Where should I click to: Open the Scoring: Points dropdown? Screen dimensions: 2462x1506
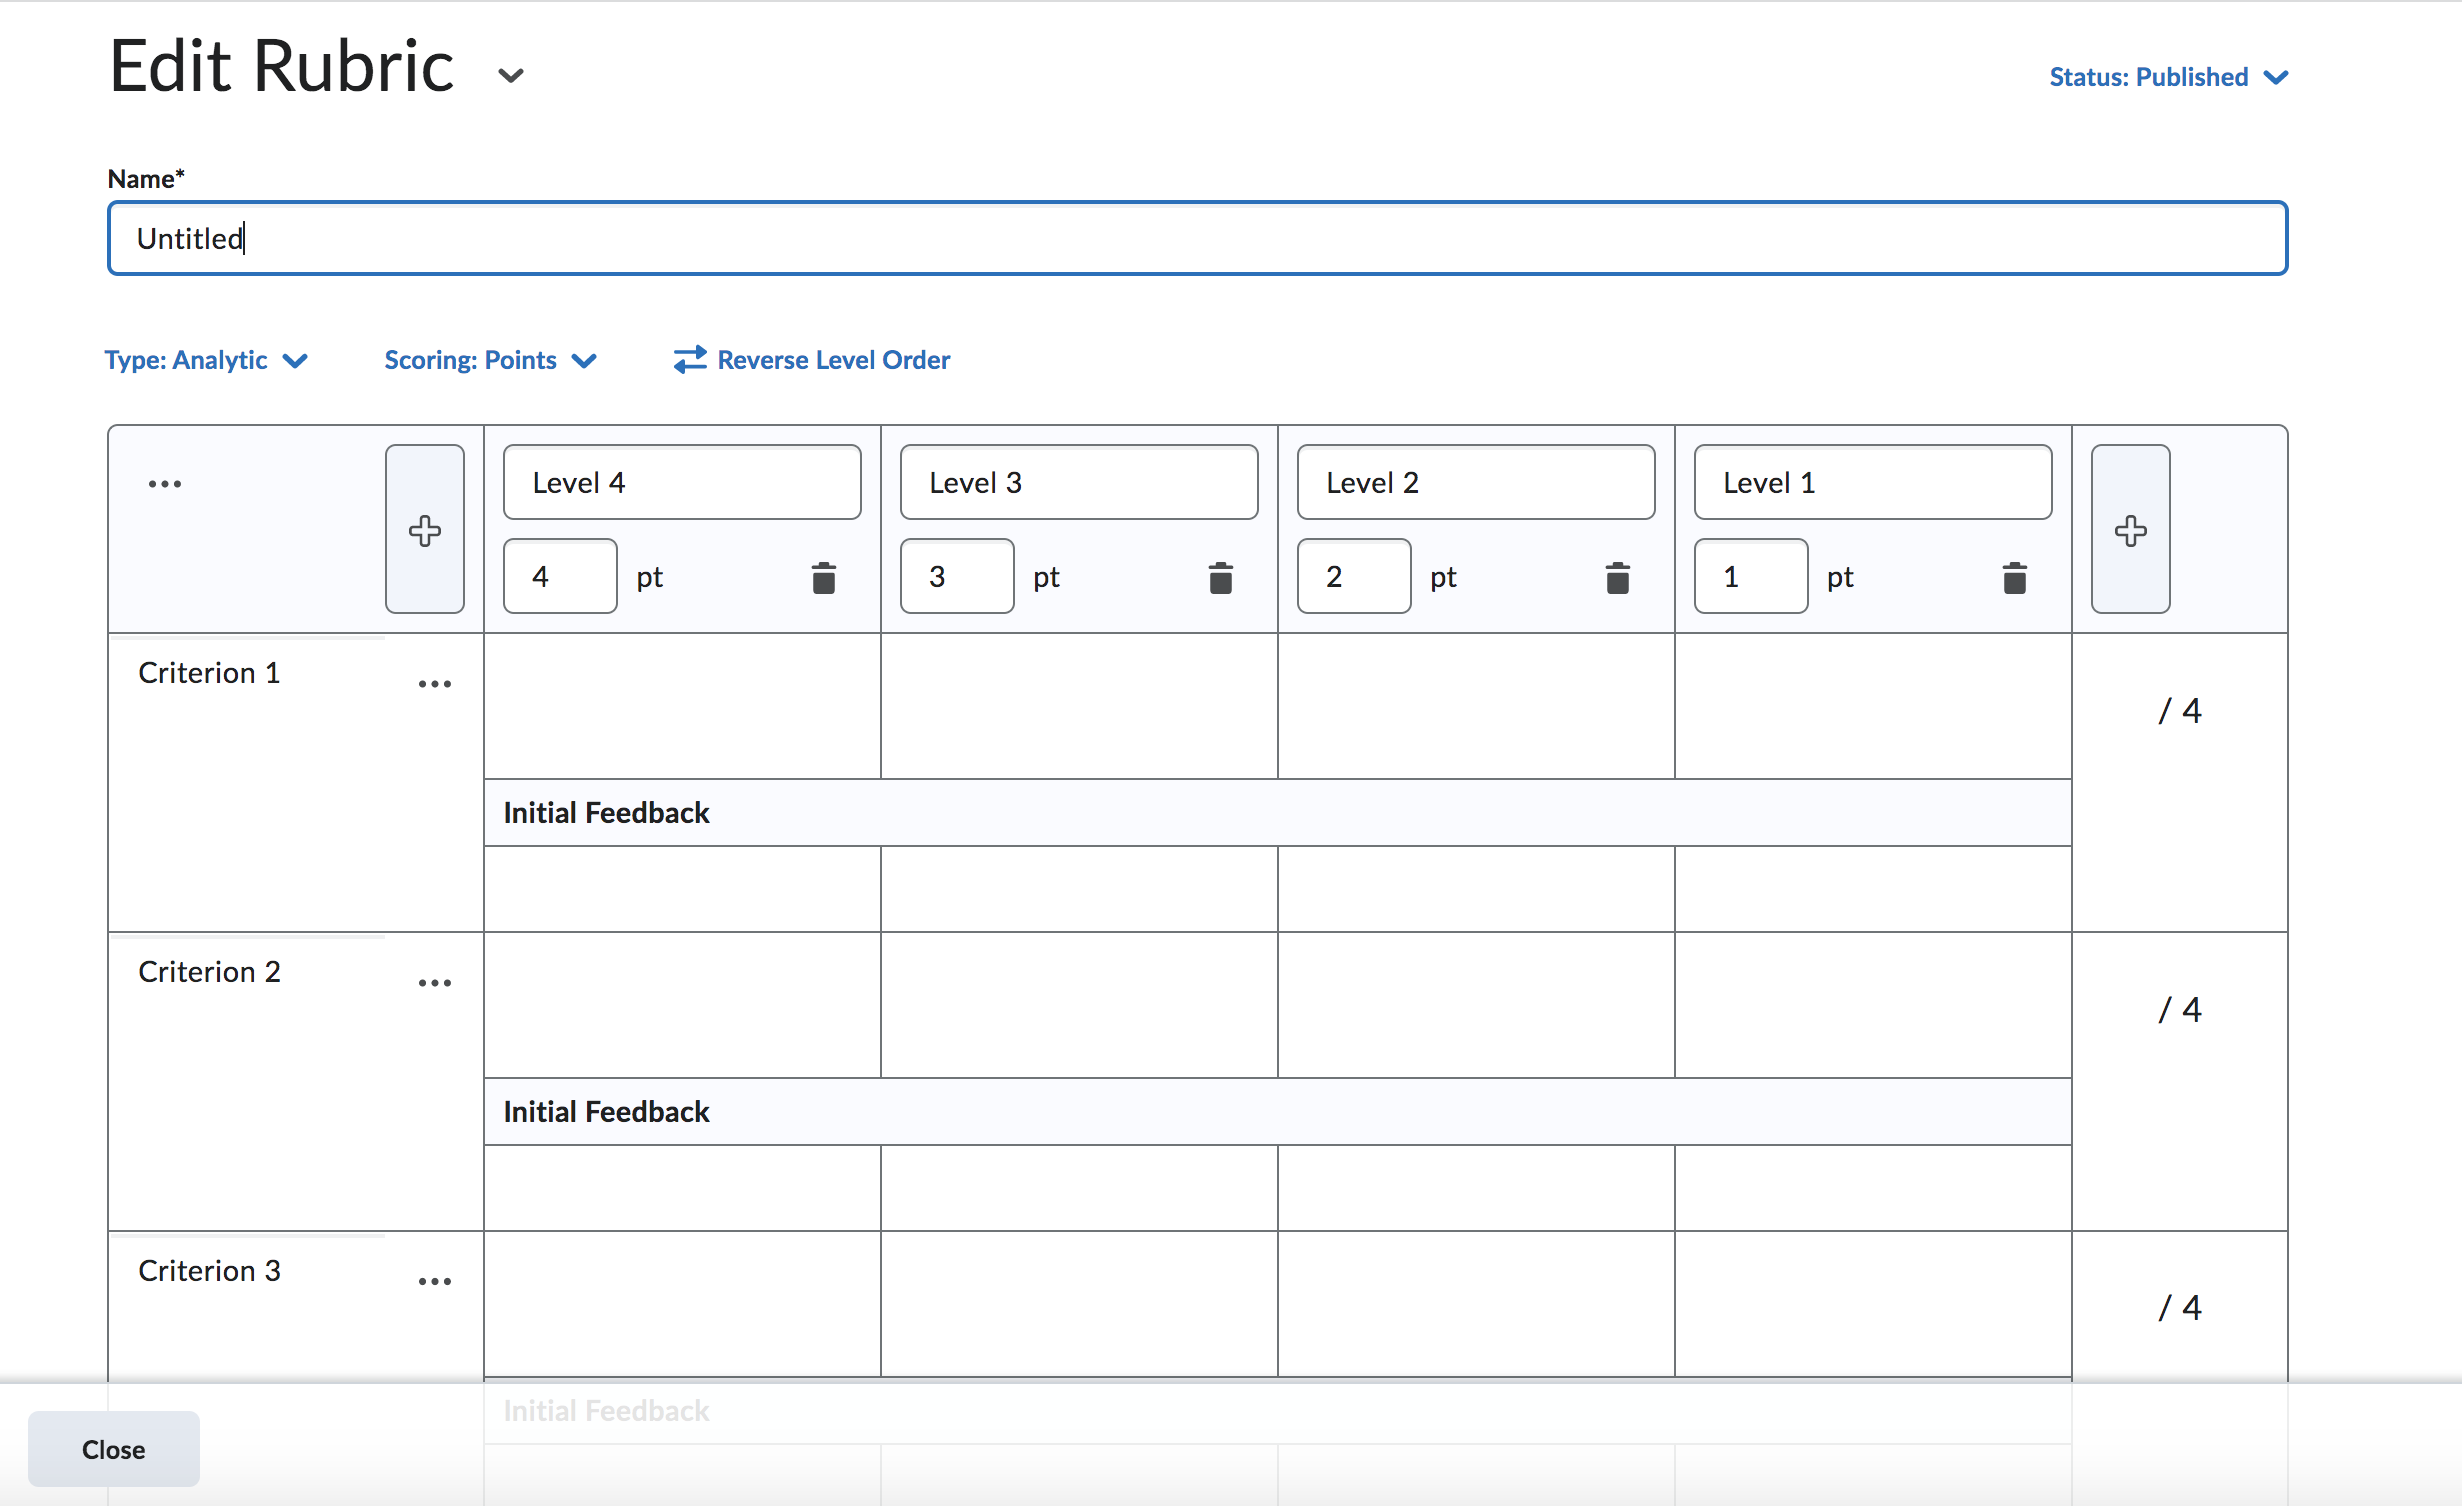tap(490, 360)
